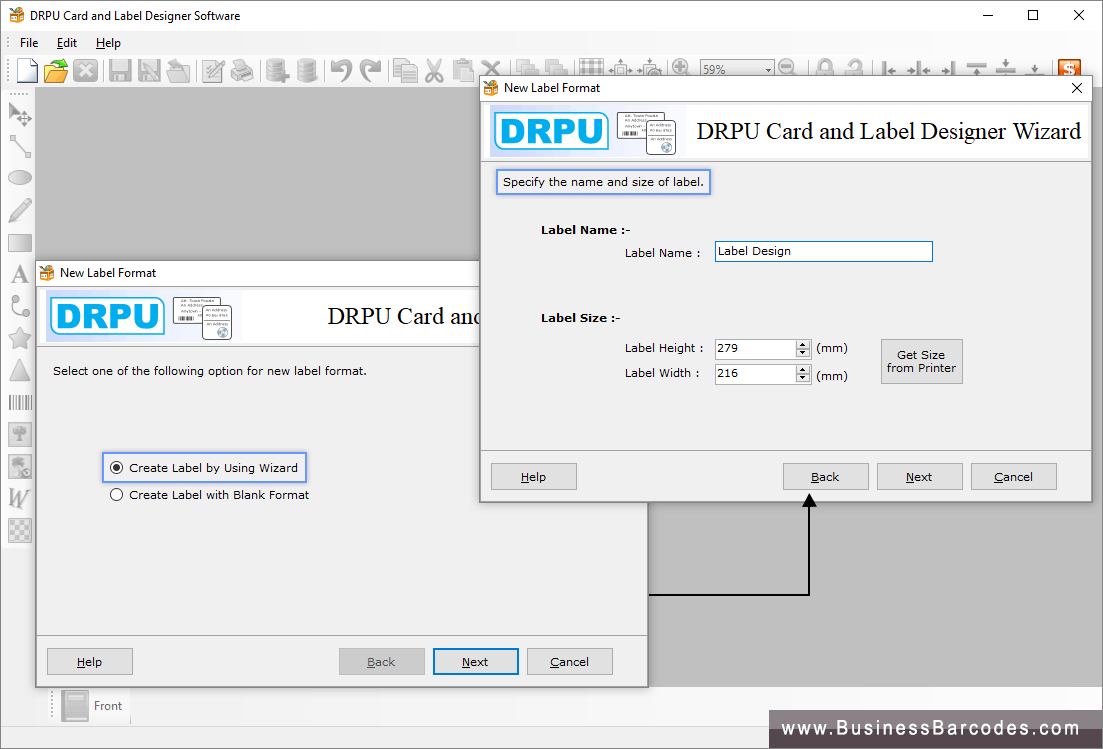The image size is (1103, 749).
Task: Click Next in the option selection dialog
Action: coord(476,662)
